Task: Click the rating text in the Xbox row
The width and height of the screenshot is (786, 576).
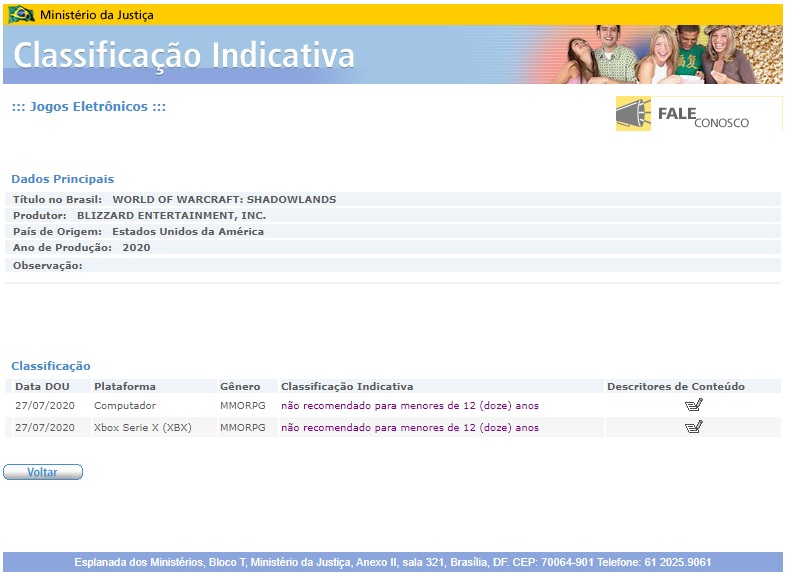Action: point(409,428)
